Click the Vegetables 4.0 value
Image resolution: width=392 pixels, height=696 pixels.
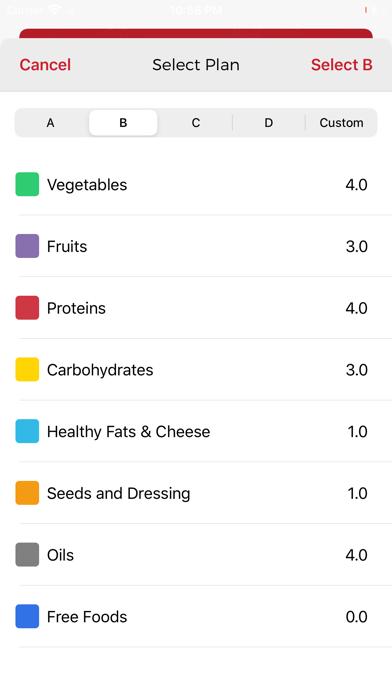[x=356, y=185]
